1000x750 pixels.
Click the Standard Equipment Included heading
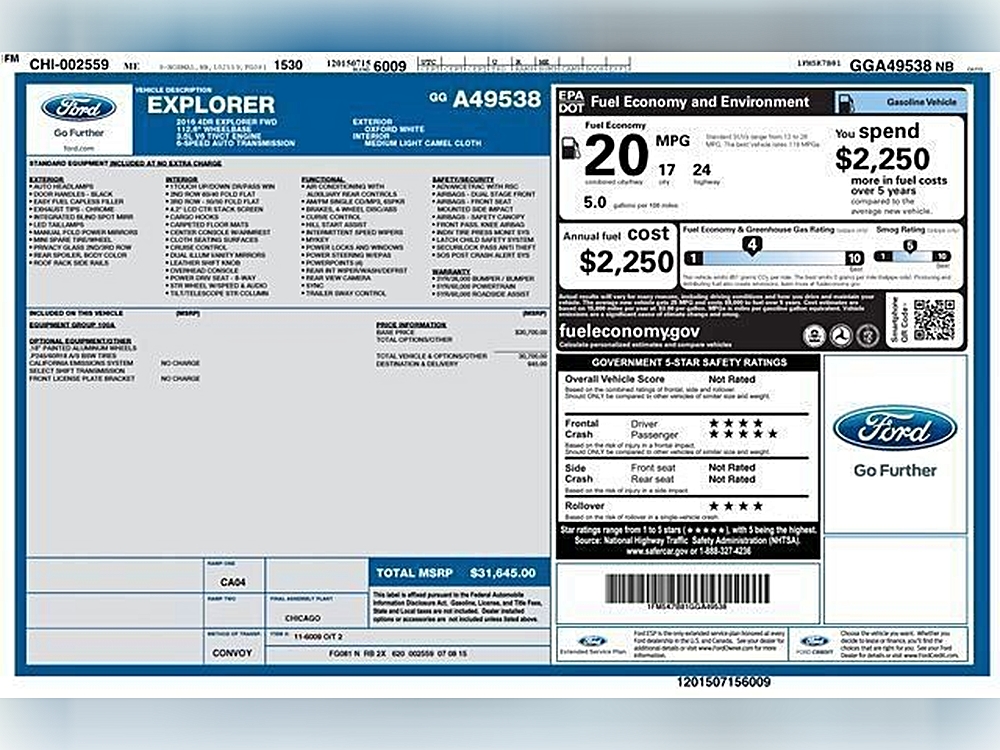click(x=126, y=164)
